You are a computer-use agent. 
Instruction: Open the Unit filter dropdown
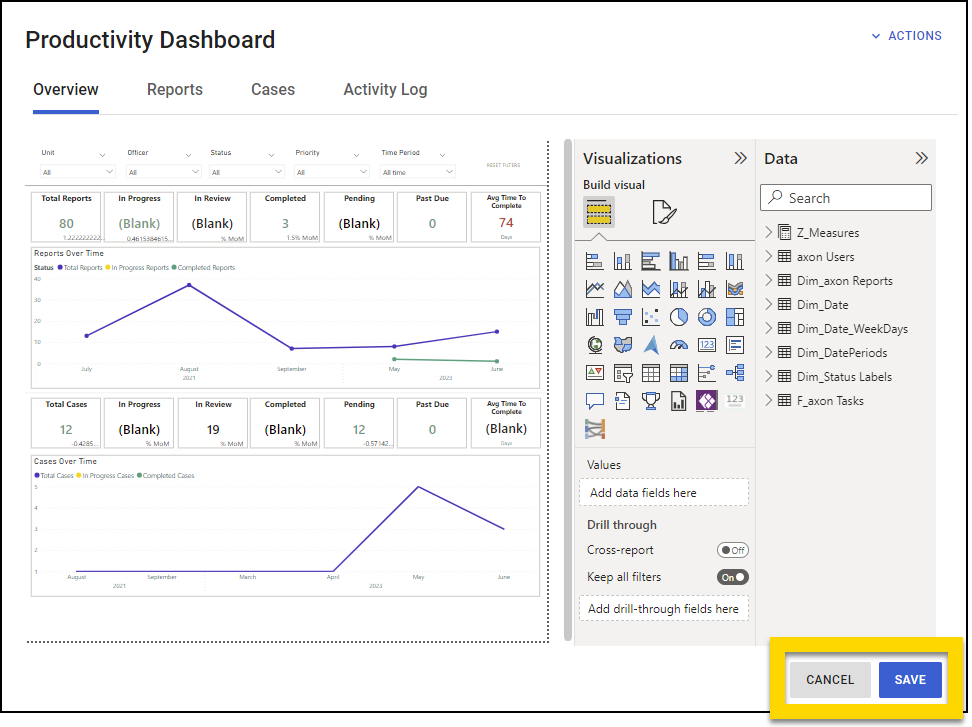click(x=78, y=171)
